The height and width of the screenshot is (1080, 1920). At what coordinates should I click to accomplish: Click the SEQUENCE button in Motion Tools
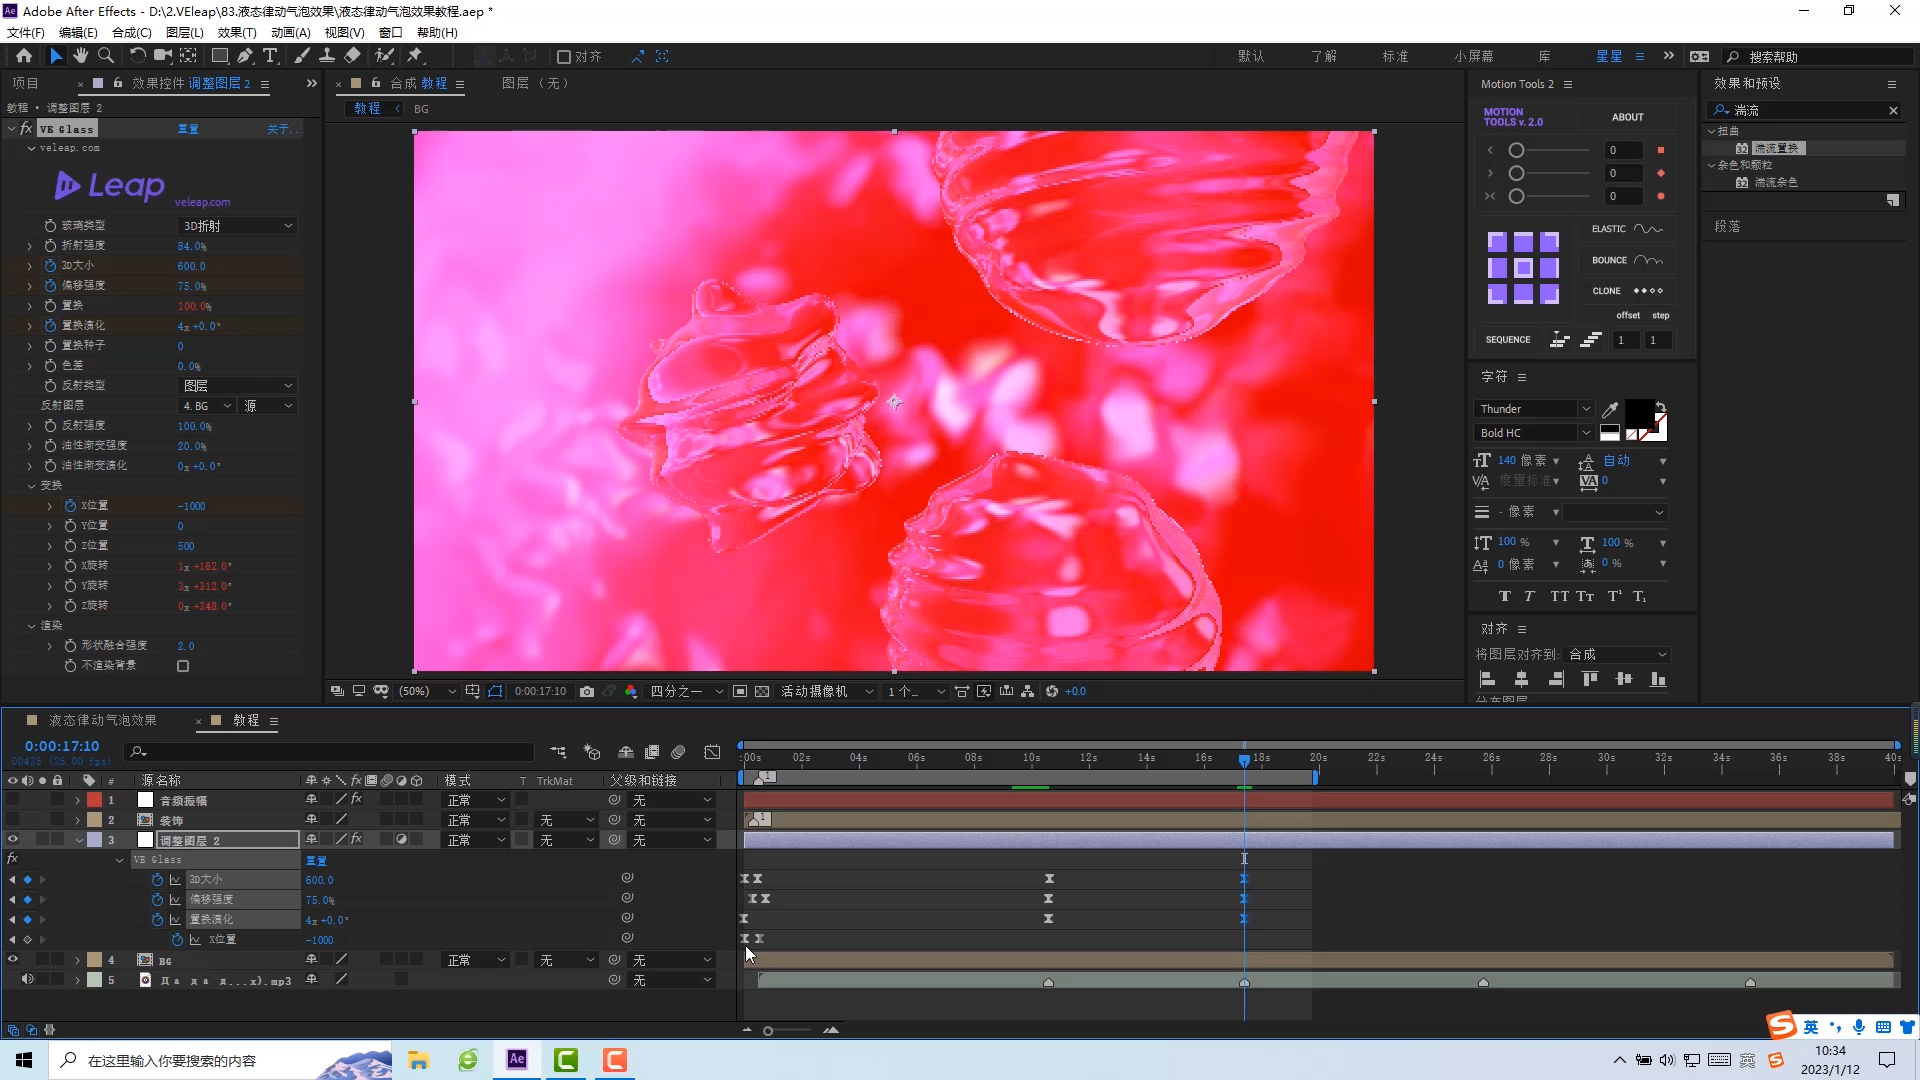(x=1508, y=340)
